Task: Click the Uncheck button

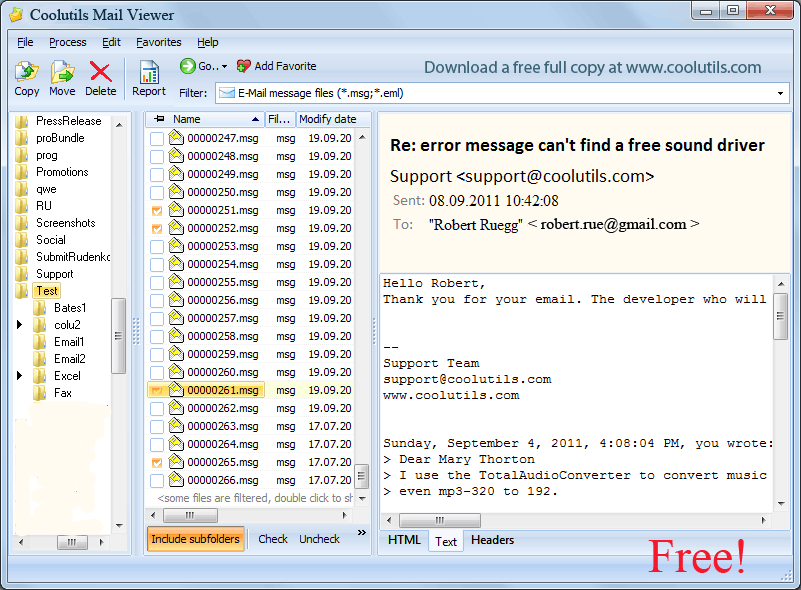Action: pyautogui.click(x=319, y=539)
